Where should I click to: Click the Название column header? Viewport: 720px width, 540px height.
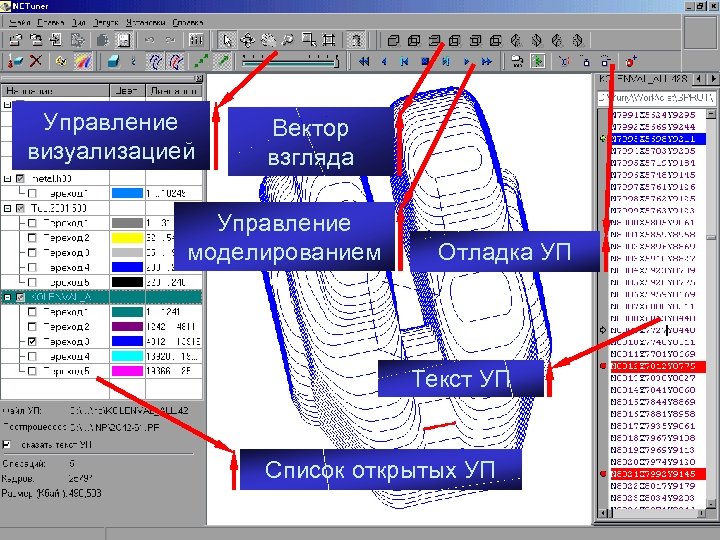(55, 90)
